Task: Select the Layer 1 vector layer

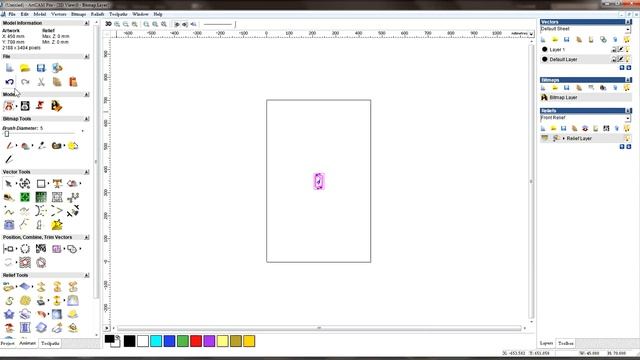Action: pyautogui.click(x=585, y=49)
